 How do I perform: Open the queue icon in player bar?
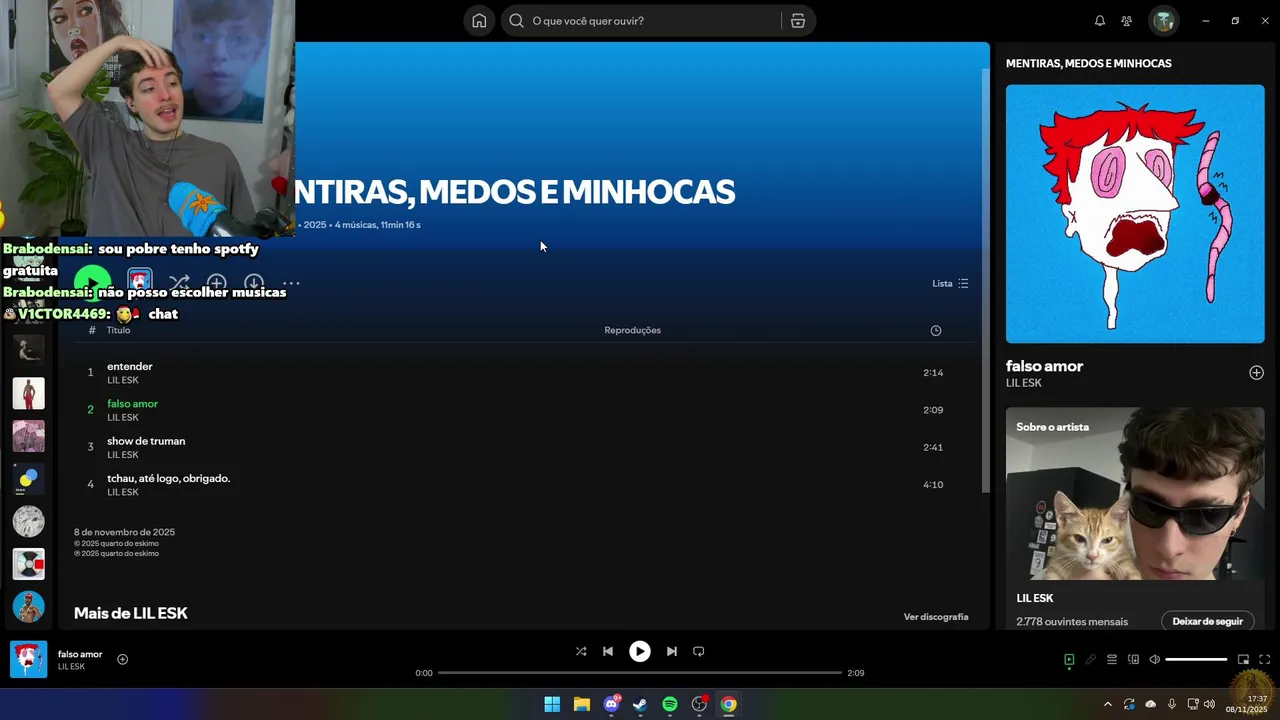[x=1112, y=660]
